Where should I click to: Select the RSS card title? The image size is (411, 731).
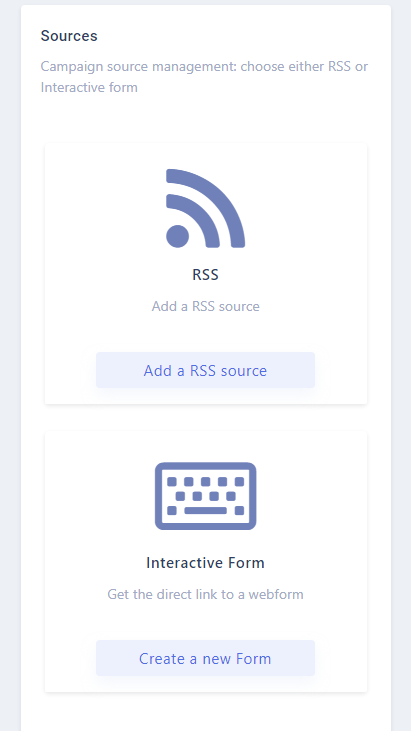pos(206,275)
